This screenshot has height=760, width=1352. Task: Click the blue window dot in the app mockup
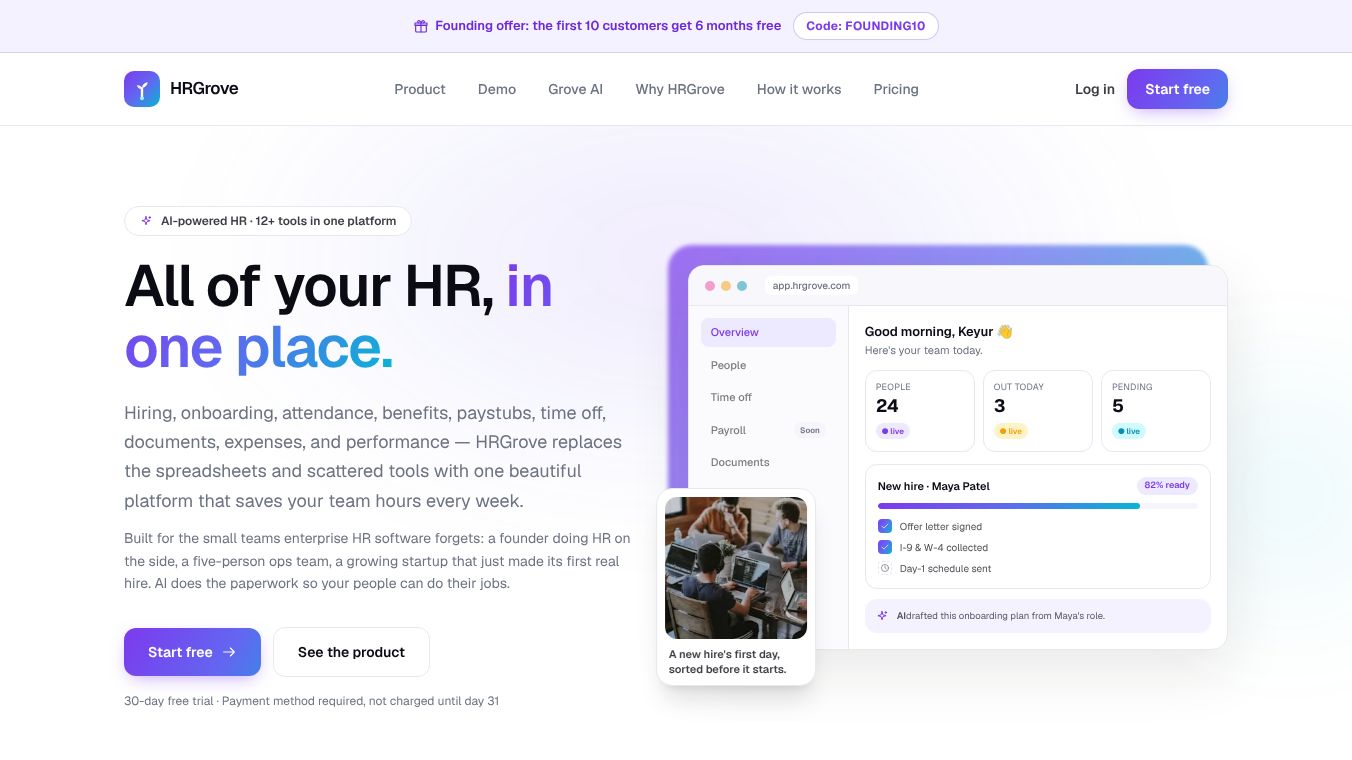coord(742,286)
